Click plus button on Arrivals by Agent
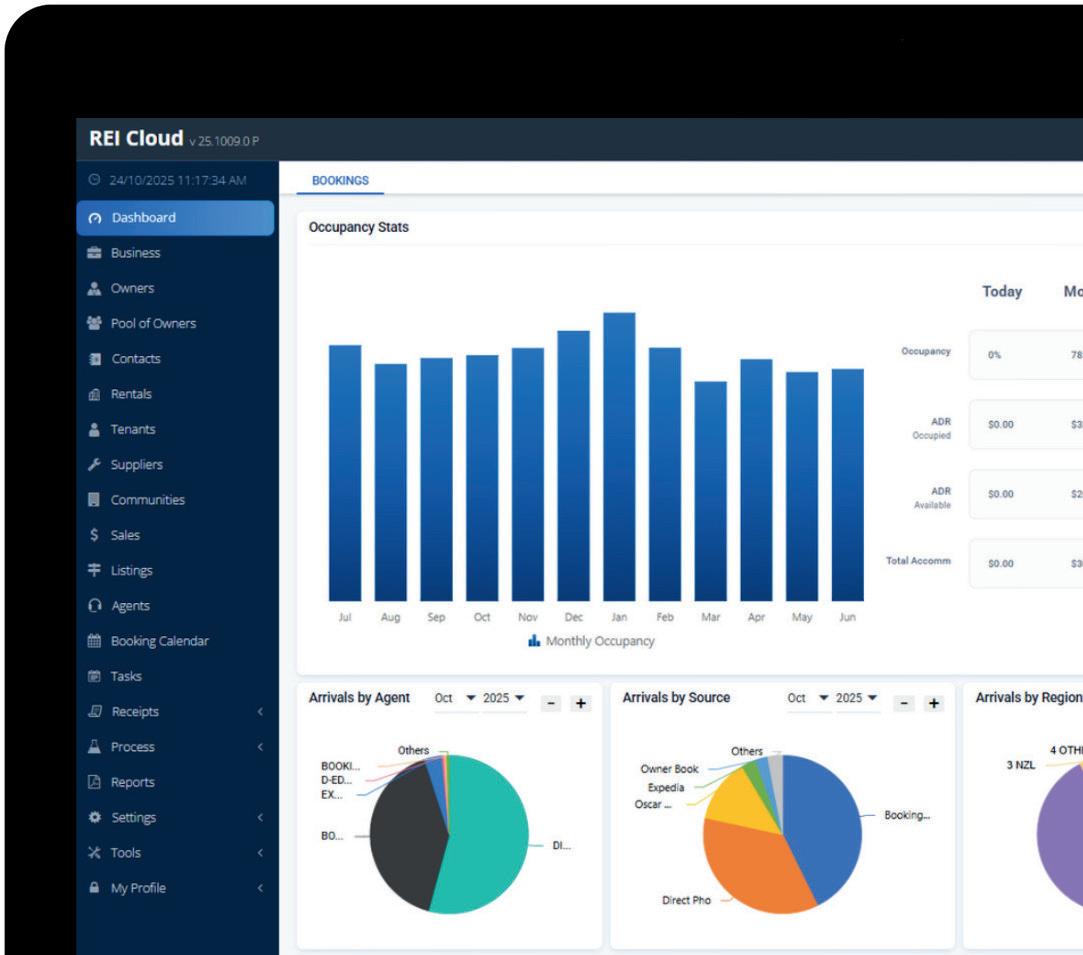 (x=581, y=703)
